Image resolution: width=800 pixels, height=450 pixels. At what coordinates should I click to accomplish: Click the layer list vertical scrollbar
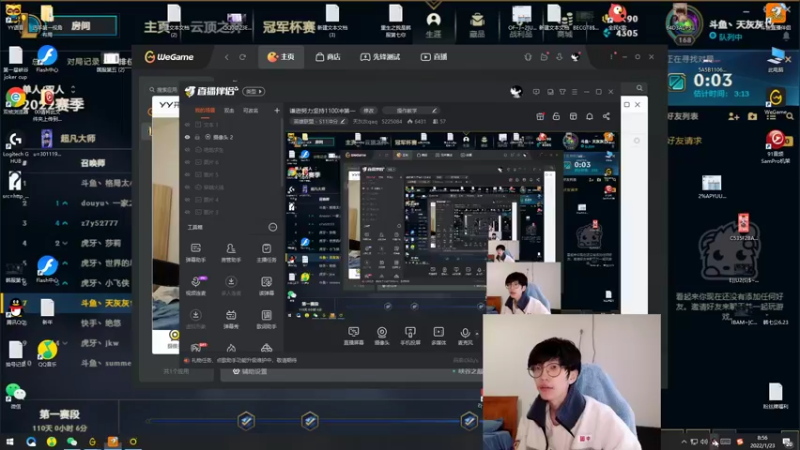pyautogui.click(x=281, y=153)
